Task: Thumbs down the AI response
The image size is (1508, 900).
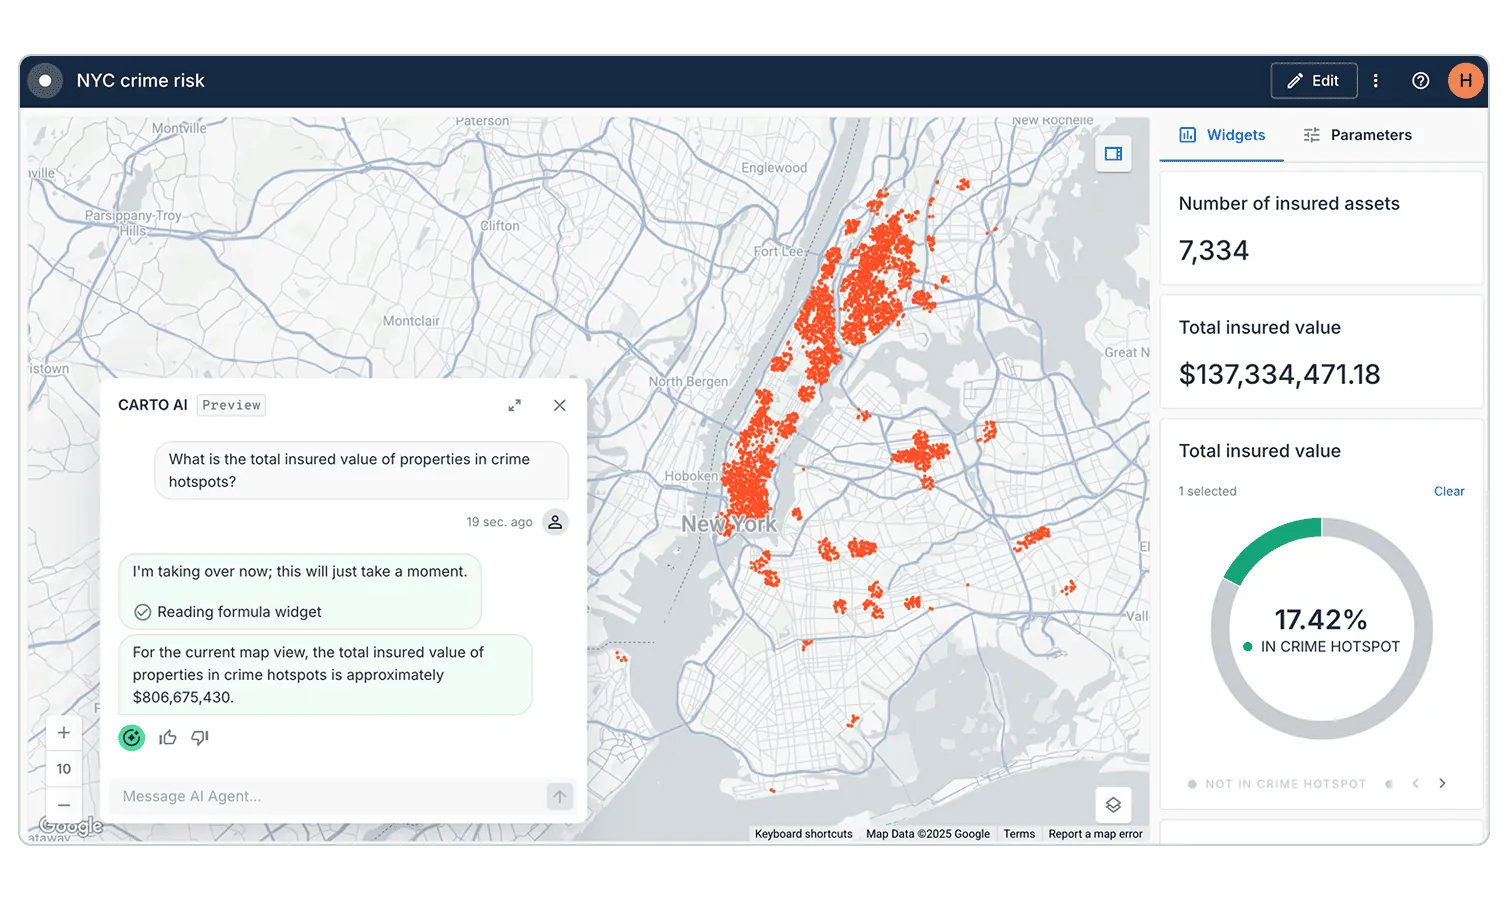Action: pyautogui.click(x=199, y=737)
